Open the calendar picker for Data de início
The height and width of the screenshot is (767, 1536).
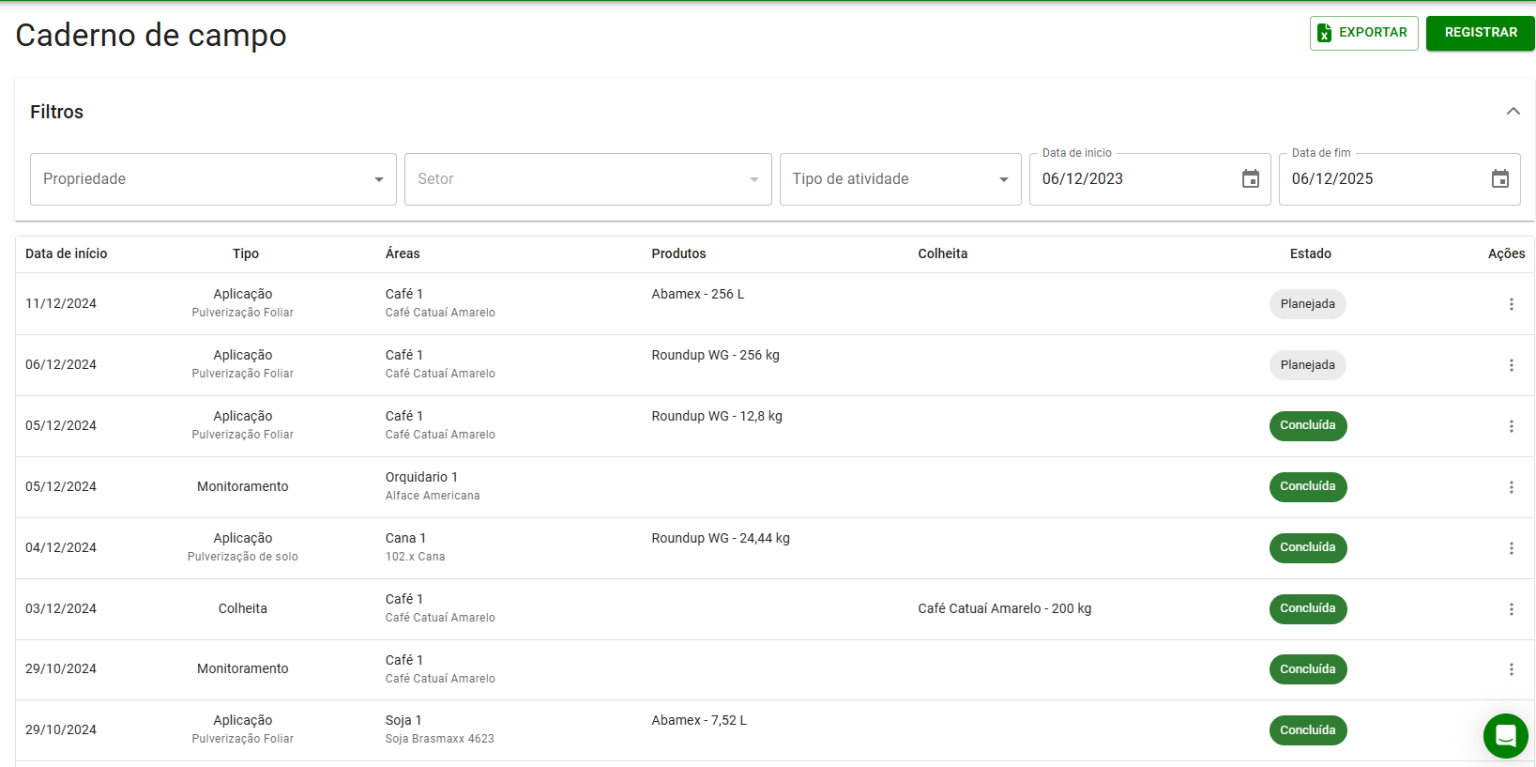tap(1250, 179)
